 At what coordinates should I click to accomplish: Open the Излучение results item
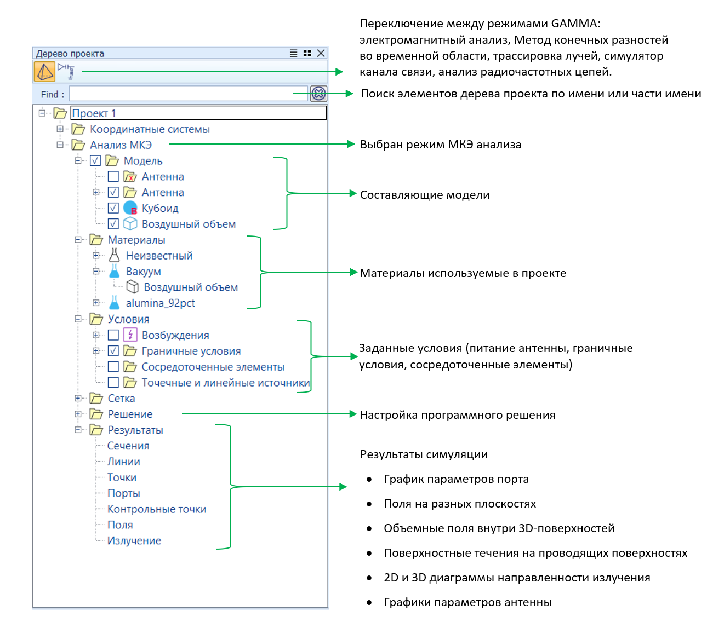pyautogui.click(x=133, y=541)
